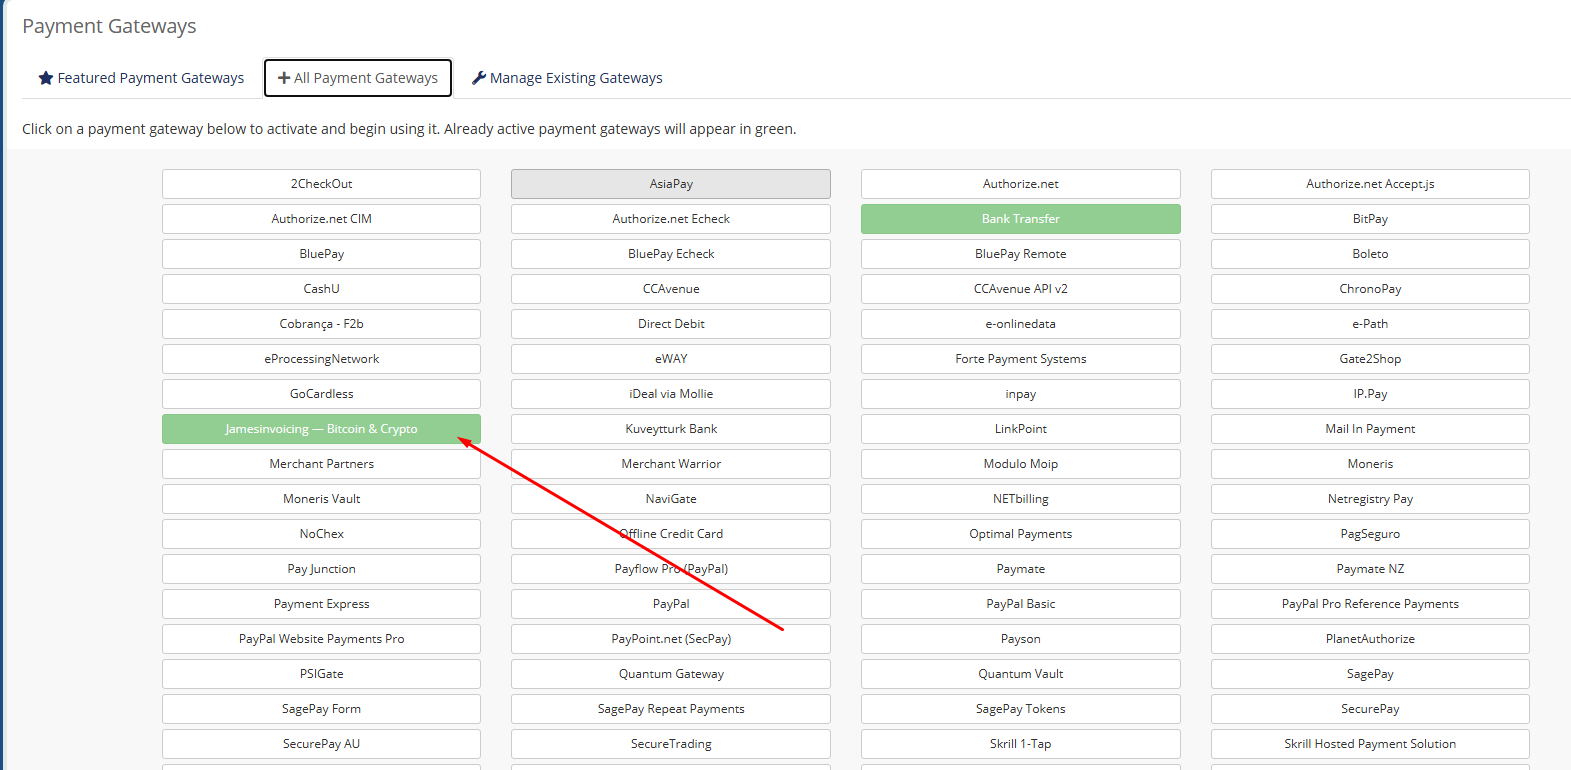Select the Authorize.net gateway button

[1021, 184]
